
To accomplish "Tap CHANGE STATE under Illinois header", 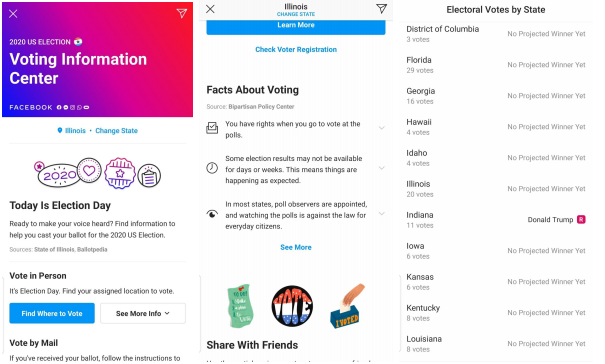I will (296, 14).
